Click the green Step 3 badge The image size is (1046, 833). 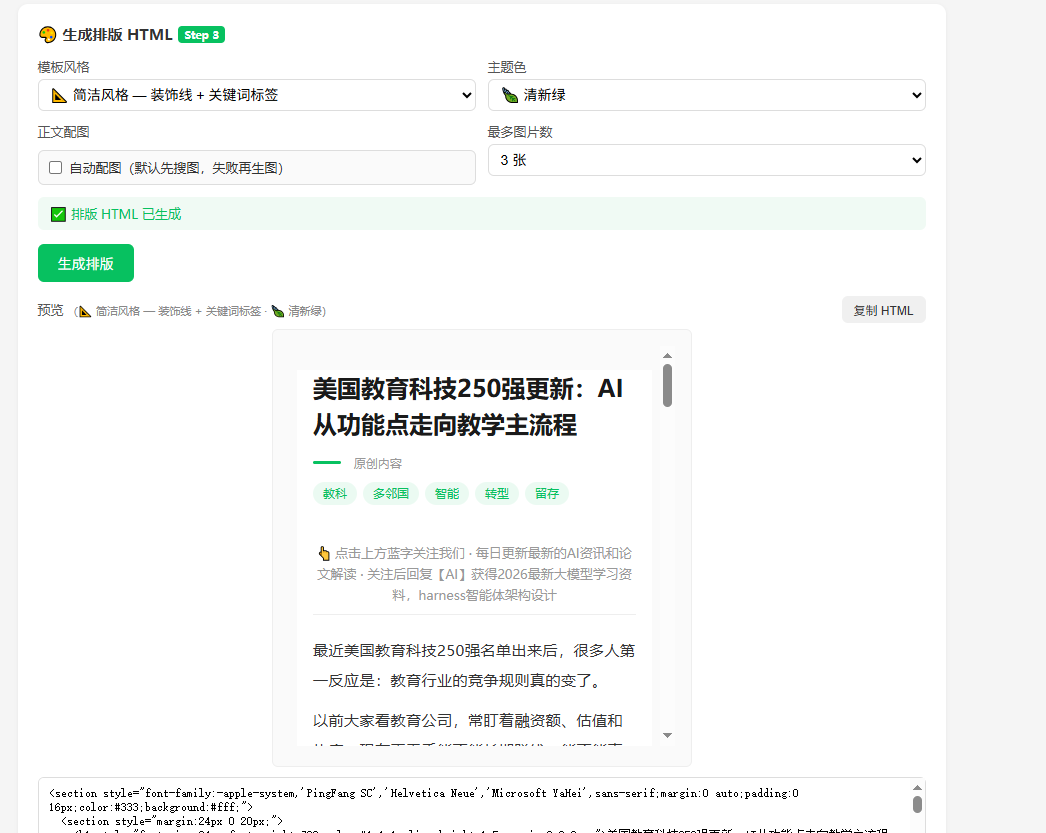point(201,35)
